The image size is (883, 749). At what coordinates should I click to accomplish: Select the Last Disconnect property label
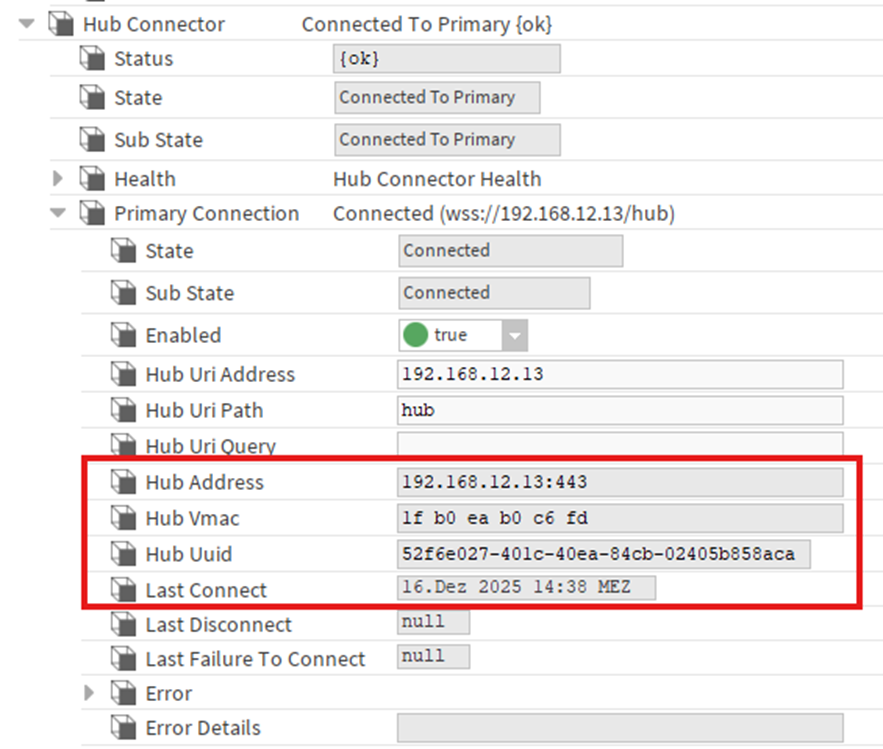218,625
